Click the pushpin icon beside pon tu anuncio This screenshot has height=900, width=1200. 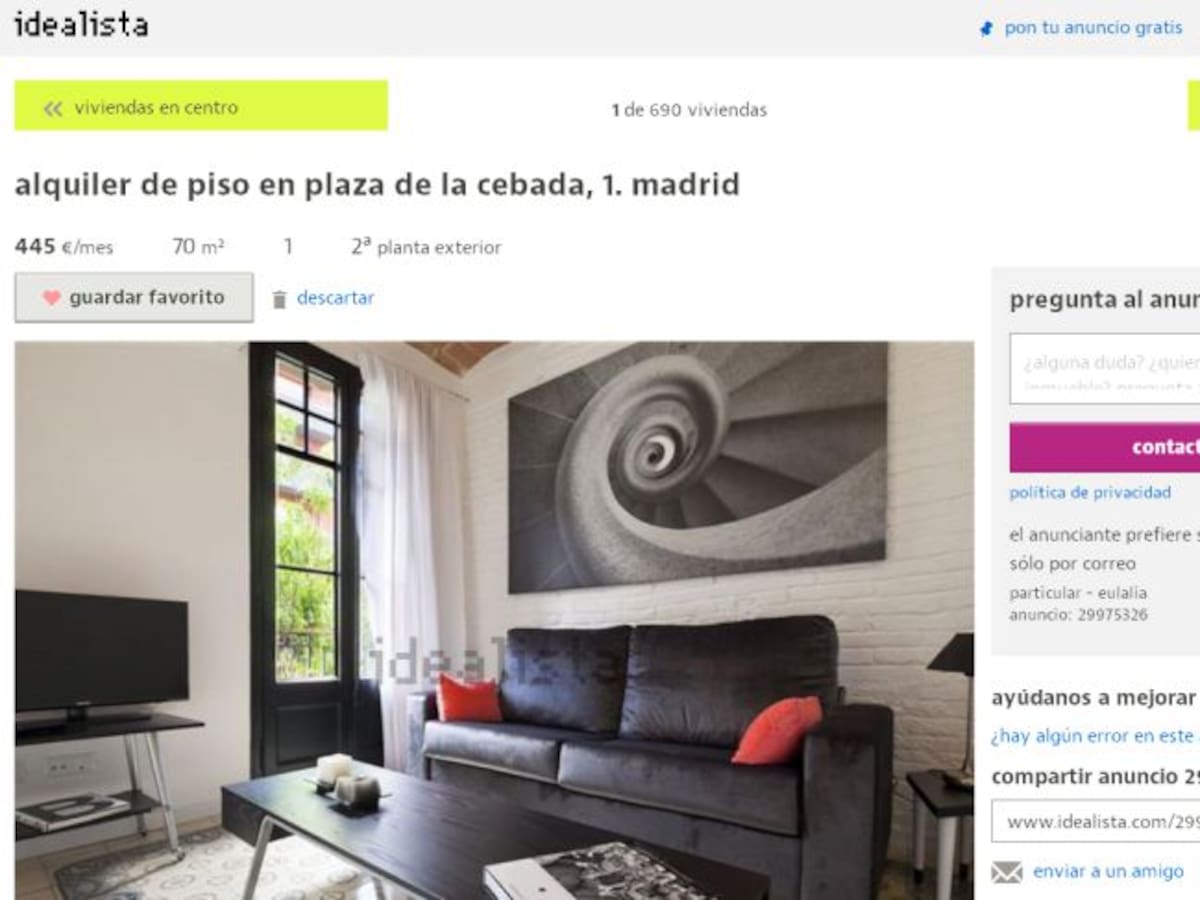(986, 29)
